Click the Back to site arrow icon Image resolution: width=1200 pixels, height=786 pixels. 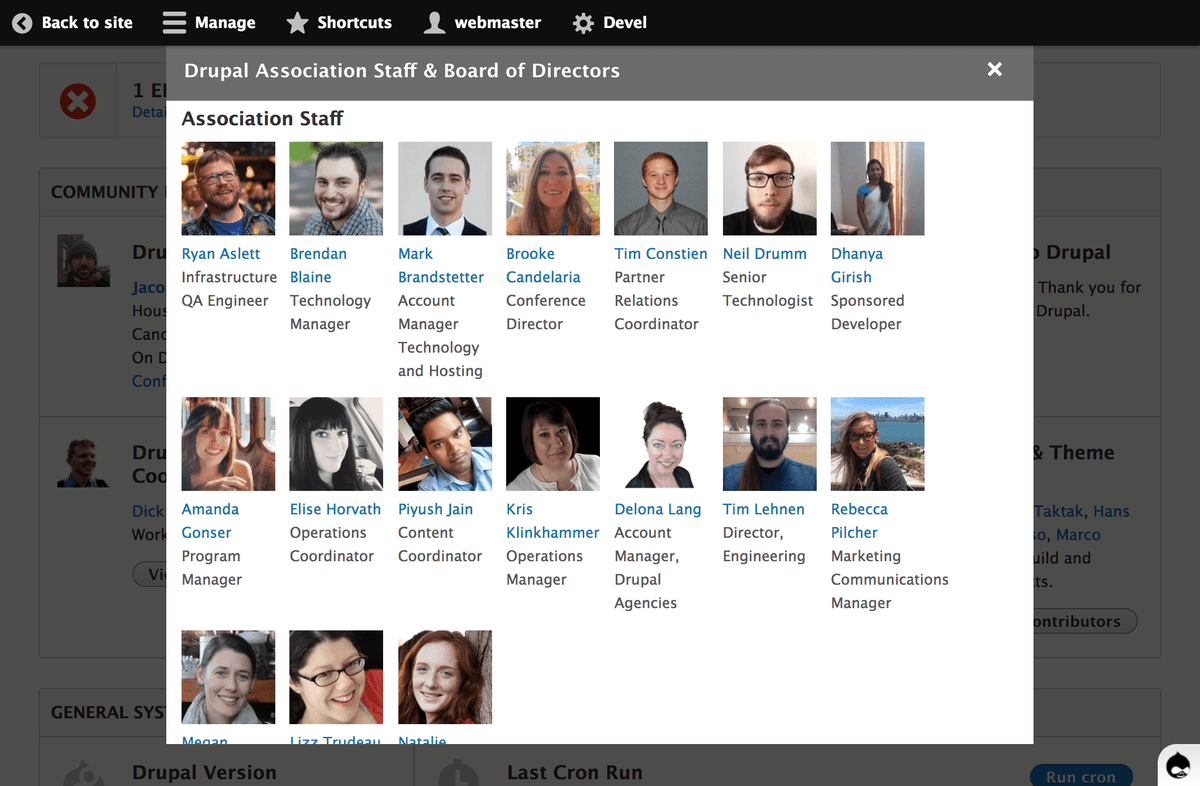coord(22,22)
